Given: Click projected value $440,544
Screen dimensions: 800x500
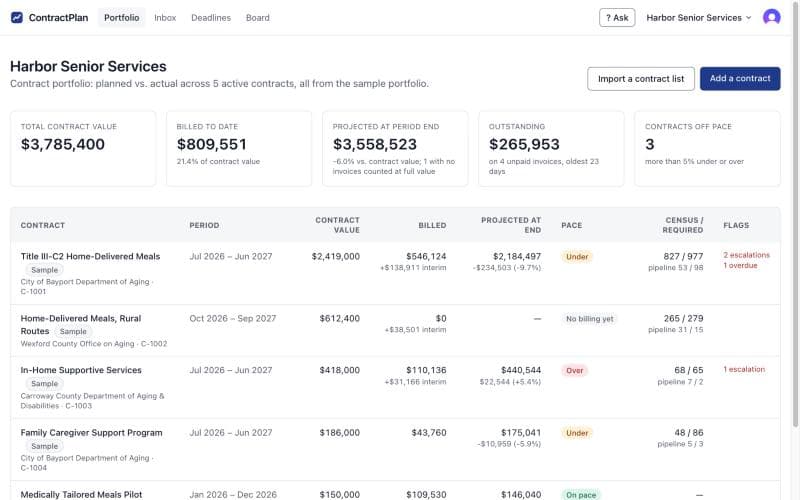Looking at the screenshot, I should point(521,370).
